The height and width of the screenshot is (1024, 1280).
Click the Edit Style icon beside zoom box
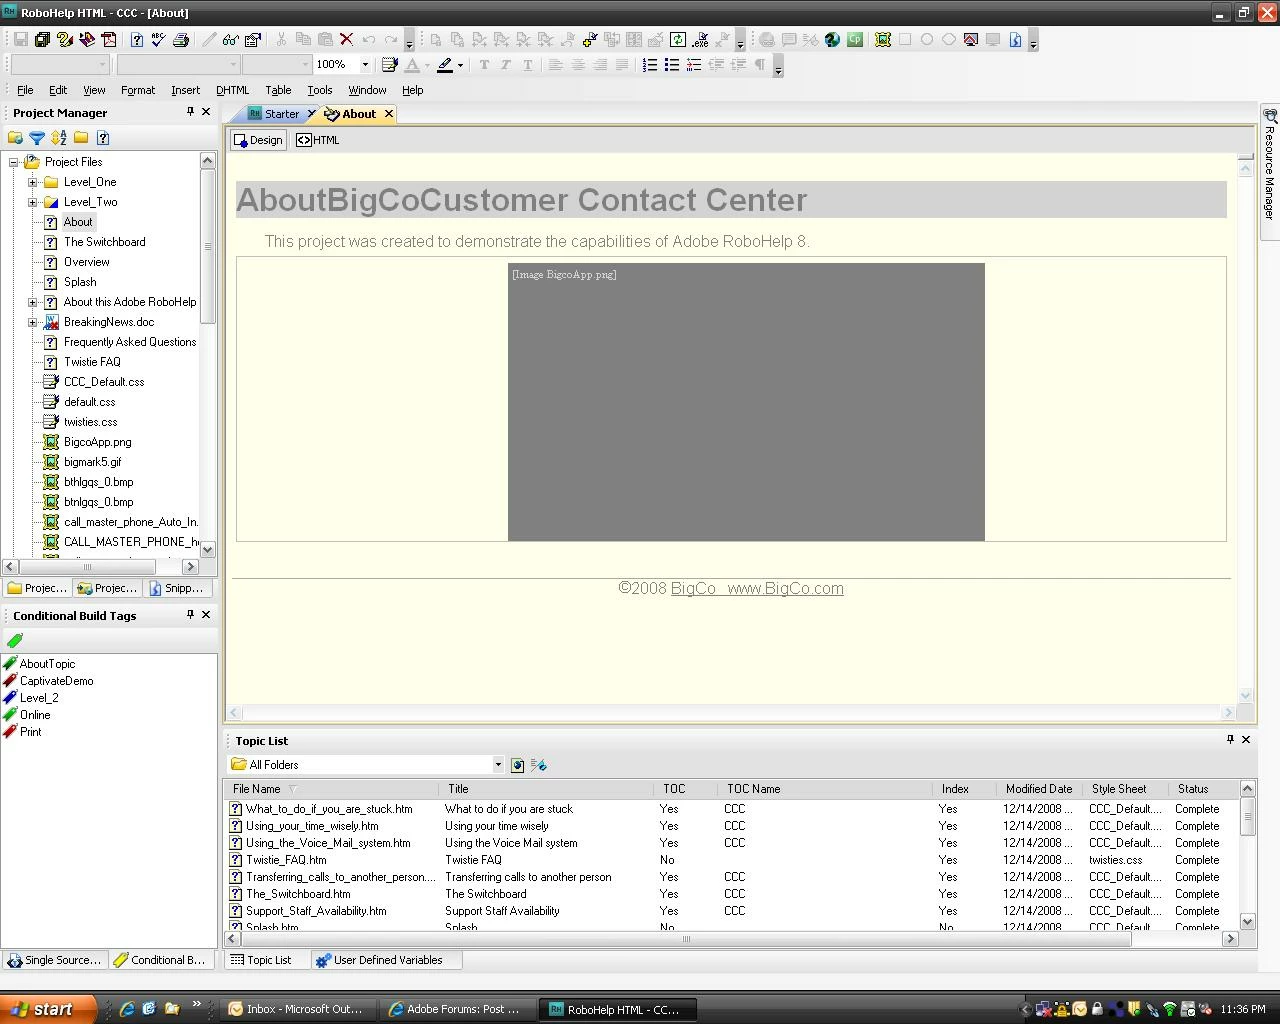(390, 65)
